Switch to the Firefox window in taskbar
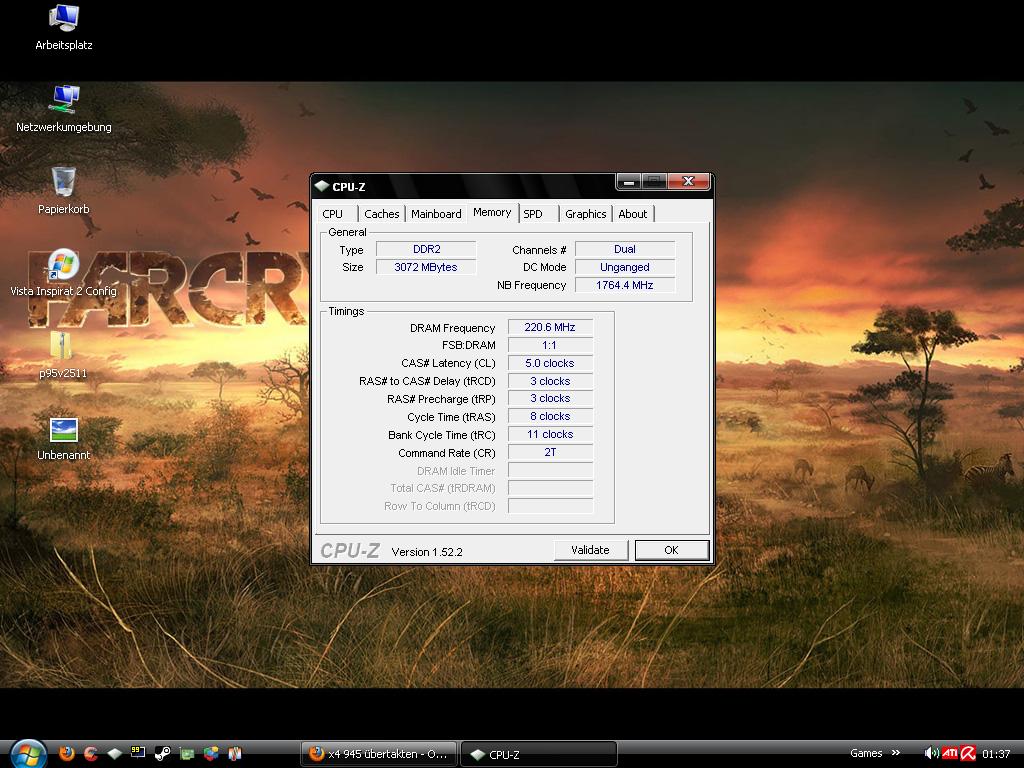This screenshot has width=1024, height=768. pyautogui.click(x=379, y=754)
